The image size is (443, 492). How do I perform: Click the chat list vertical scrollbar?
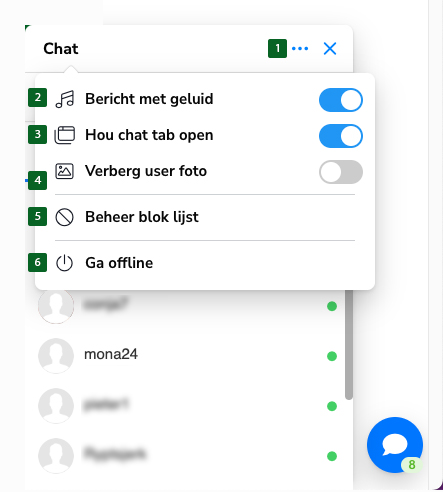(349, 344)
